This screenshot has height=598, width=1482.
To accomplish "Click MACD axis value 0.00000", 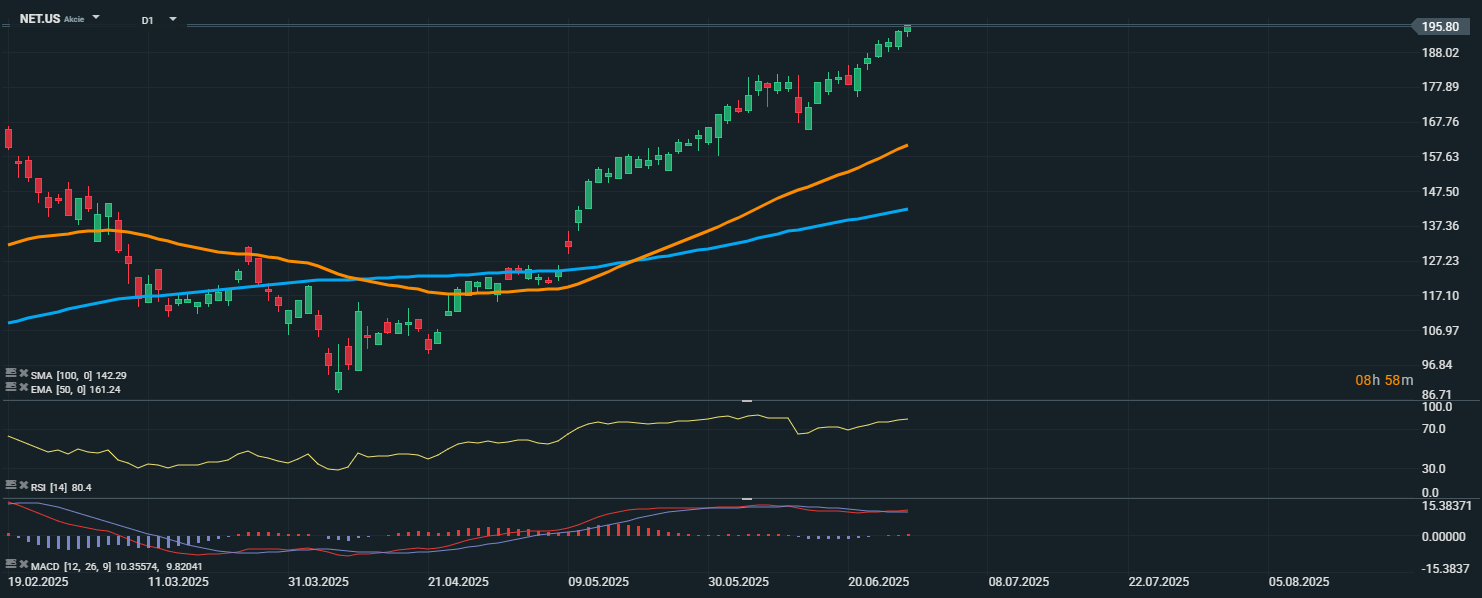I will [x=1443, y=537].
